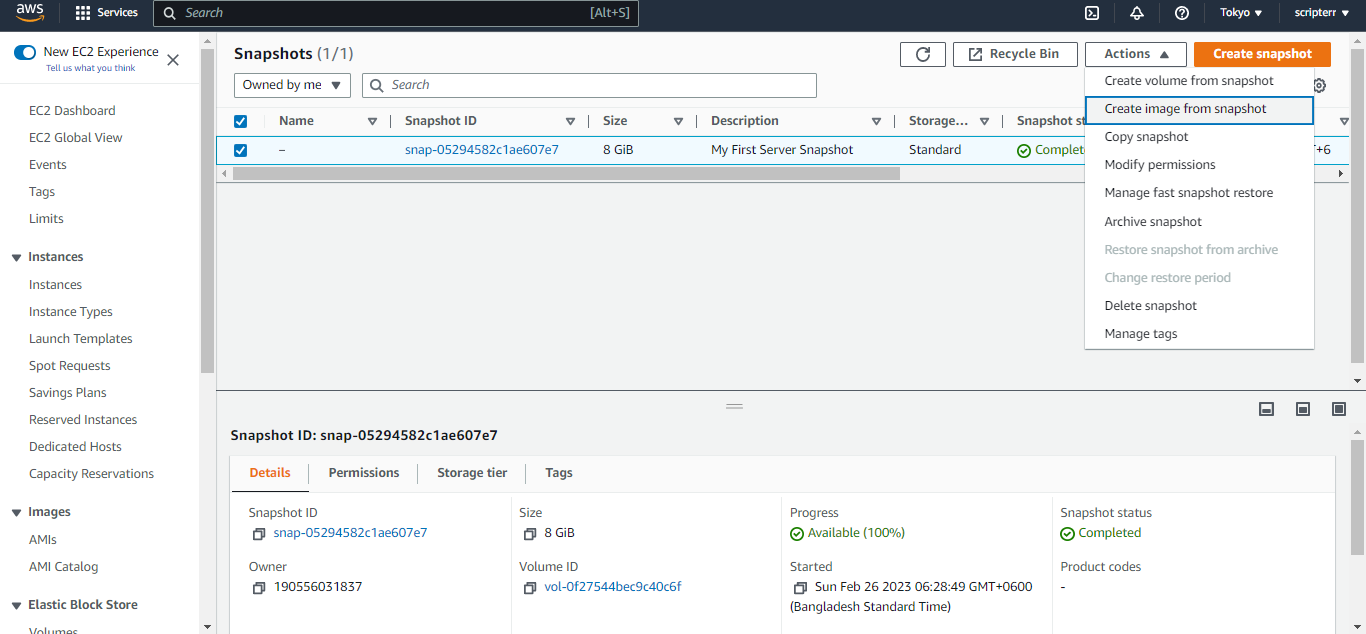
Task: Switch to the Storage tier tab
Action: tap(472, 473)
